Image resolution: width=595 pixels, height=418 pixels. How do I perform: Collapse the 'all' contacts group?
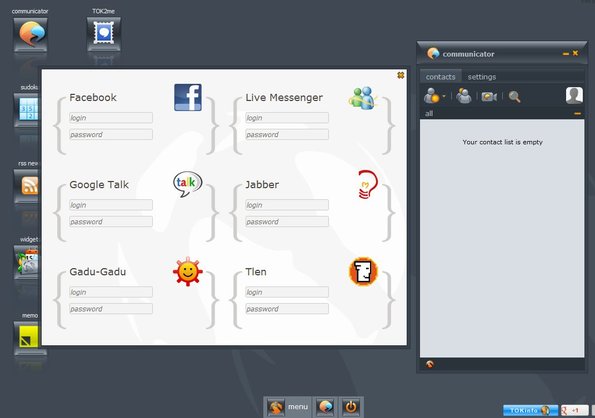[x=577, y=113]
